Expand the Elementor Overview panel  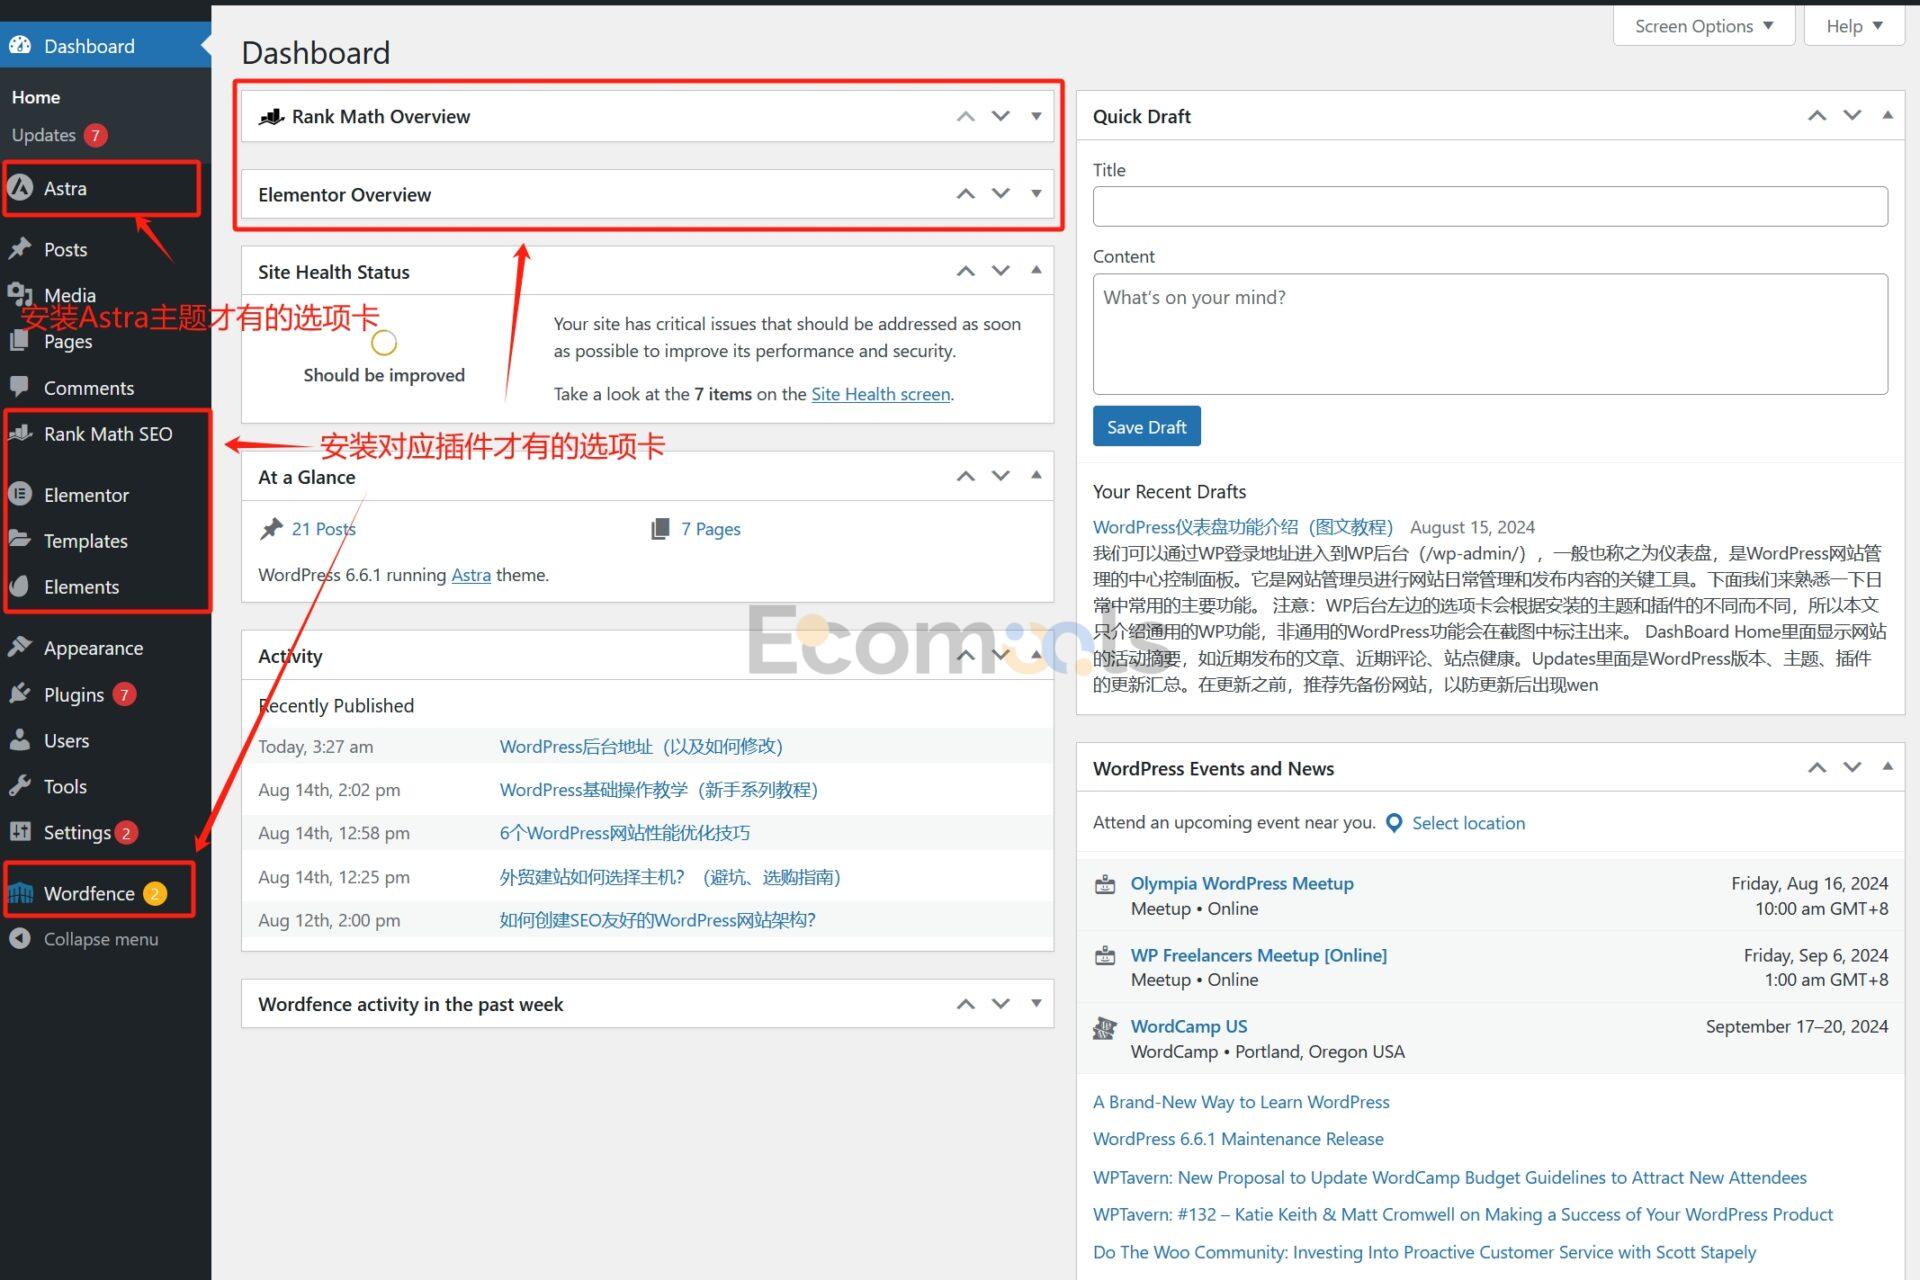(1036, 194)
